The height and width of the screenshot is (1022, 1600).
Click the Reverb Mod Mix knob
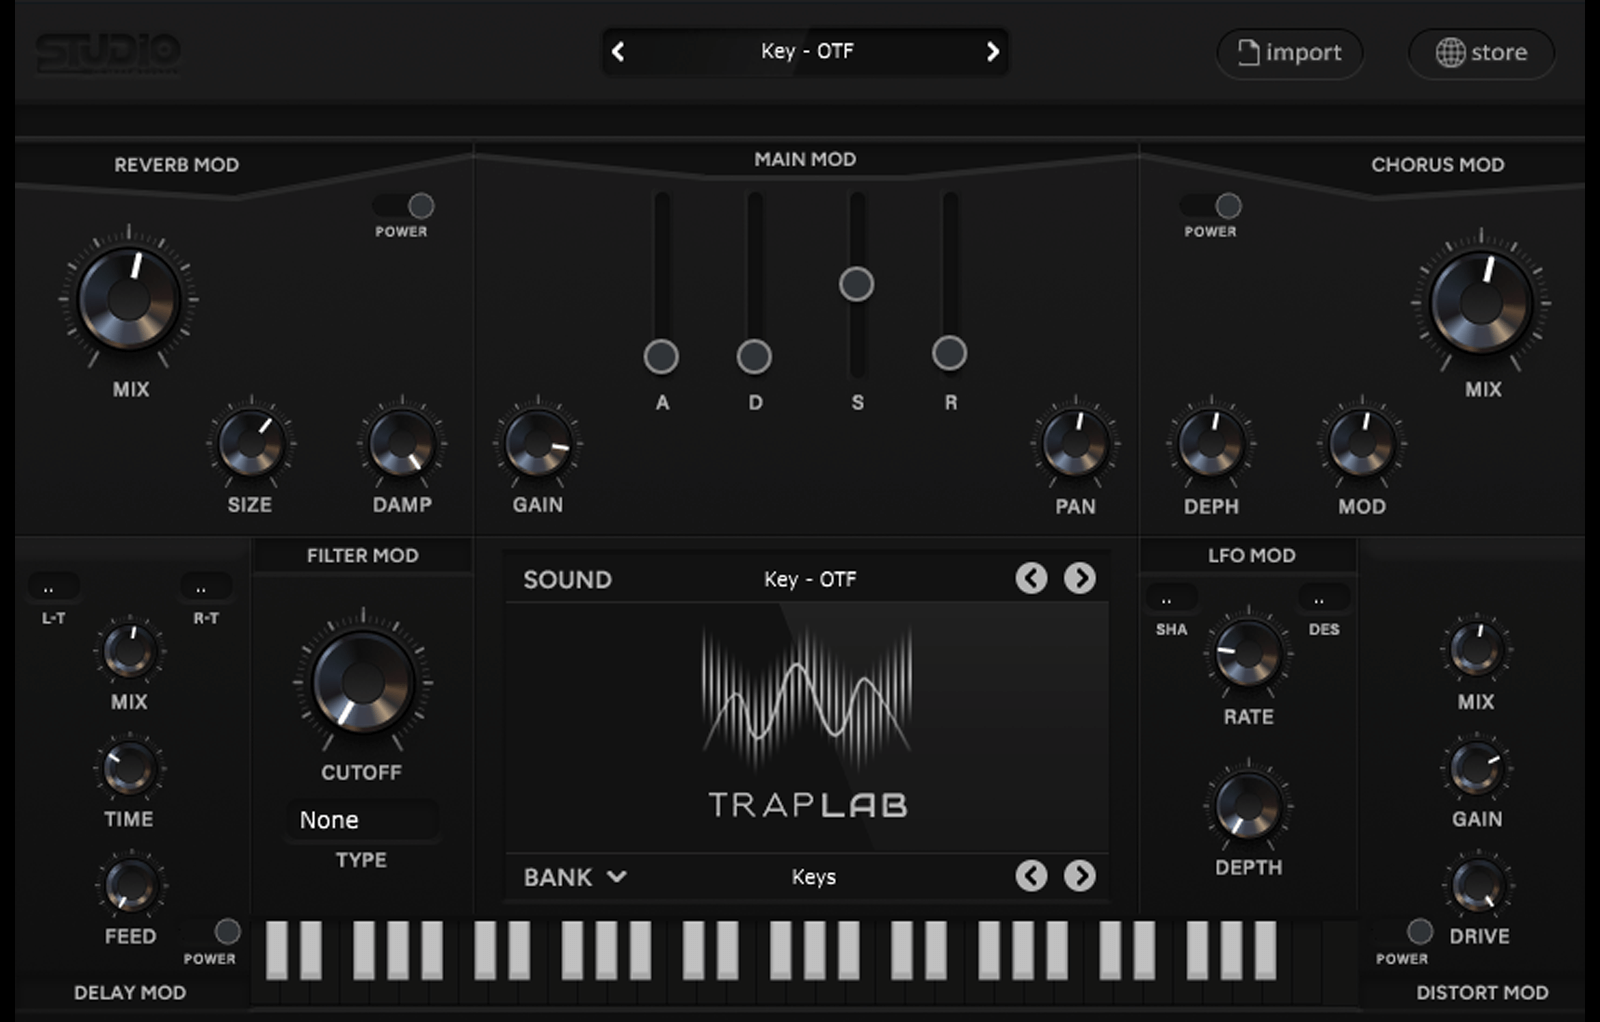pos(128,300)
